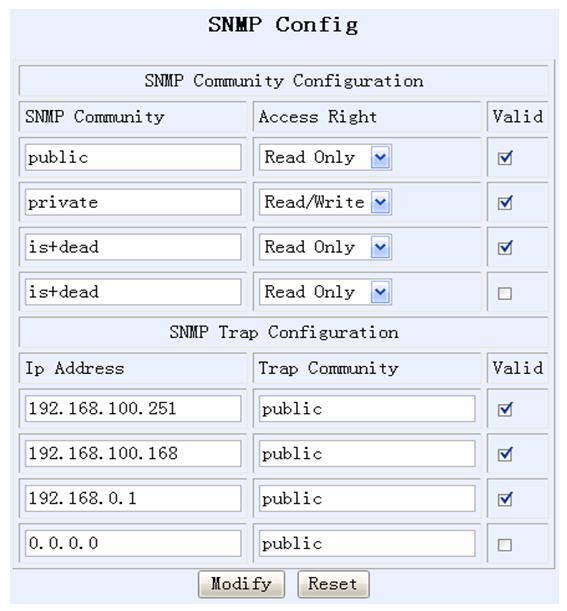The width and height of the screenshot is (567, 611).
Task: Expand the Read/Write access dropdown for private
Action: [x=325, y=202]
